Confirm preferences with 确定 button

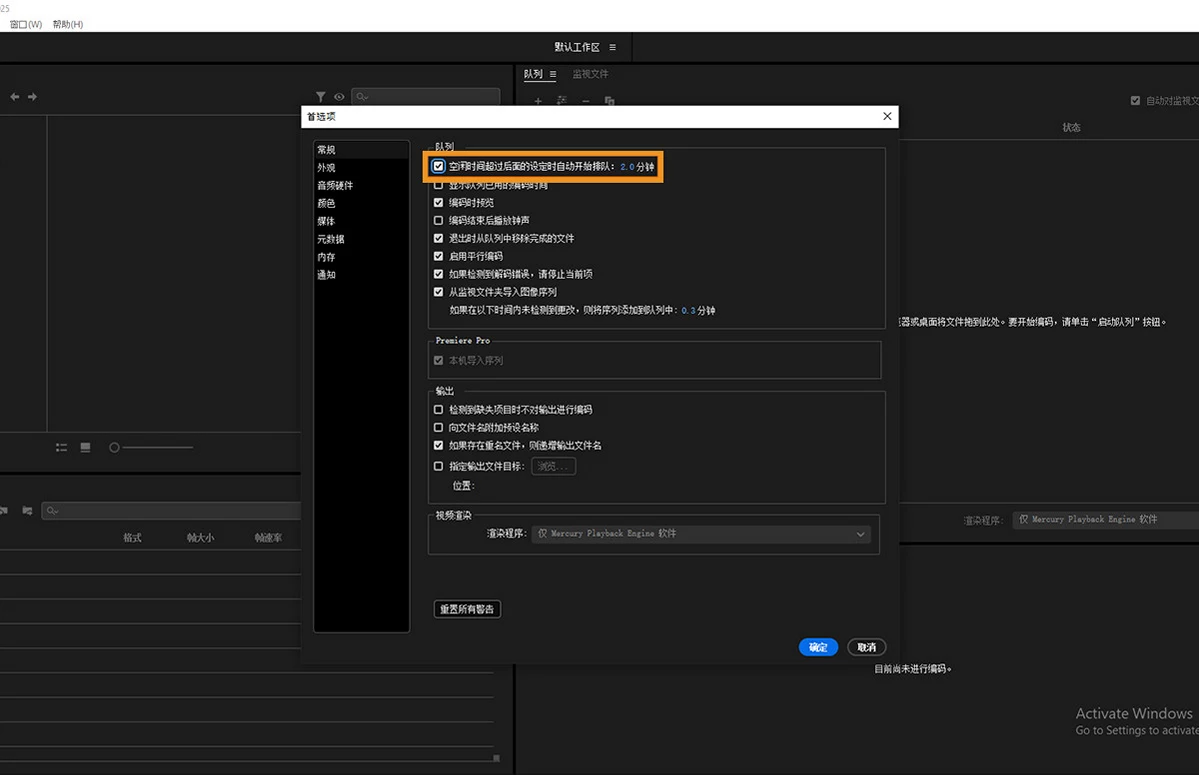point(818,647)
